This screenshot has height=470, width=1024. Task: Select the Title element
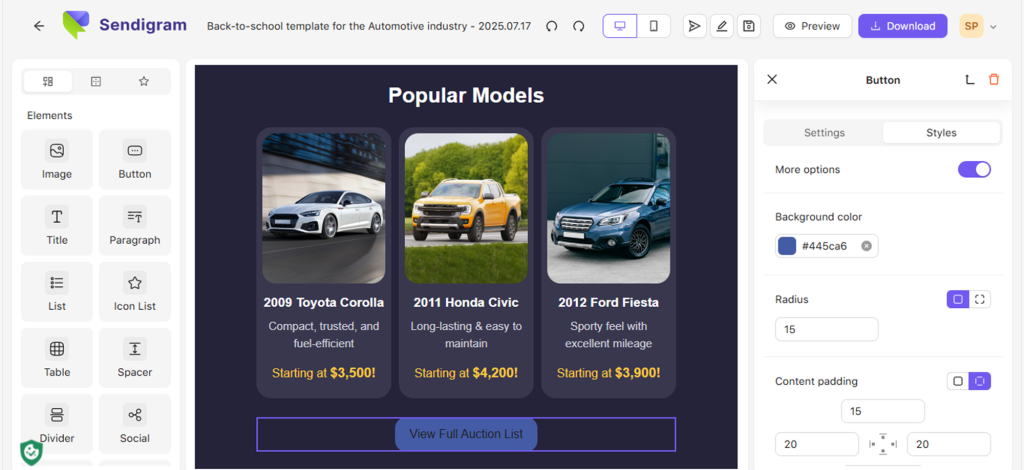57,225
